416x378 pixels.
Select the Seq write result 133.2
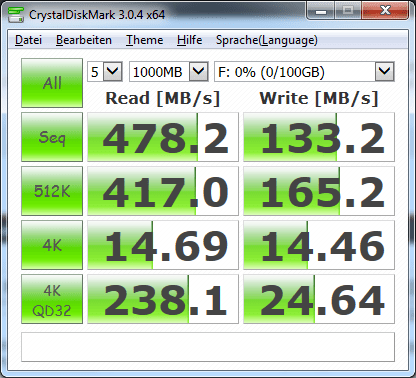pos(319,137)
